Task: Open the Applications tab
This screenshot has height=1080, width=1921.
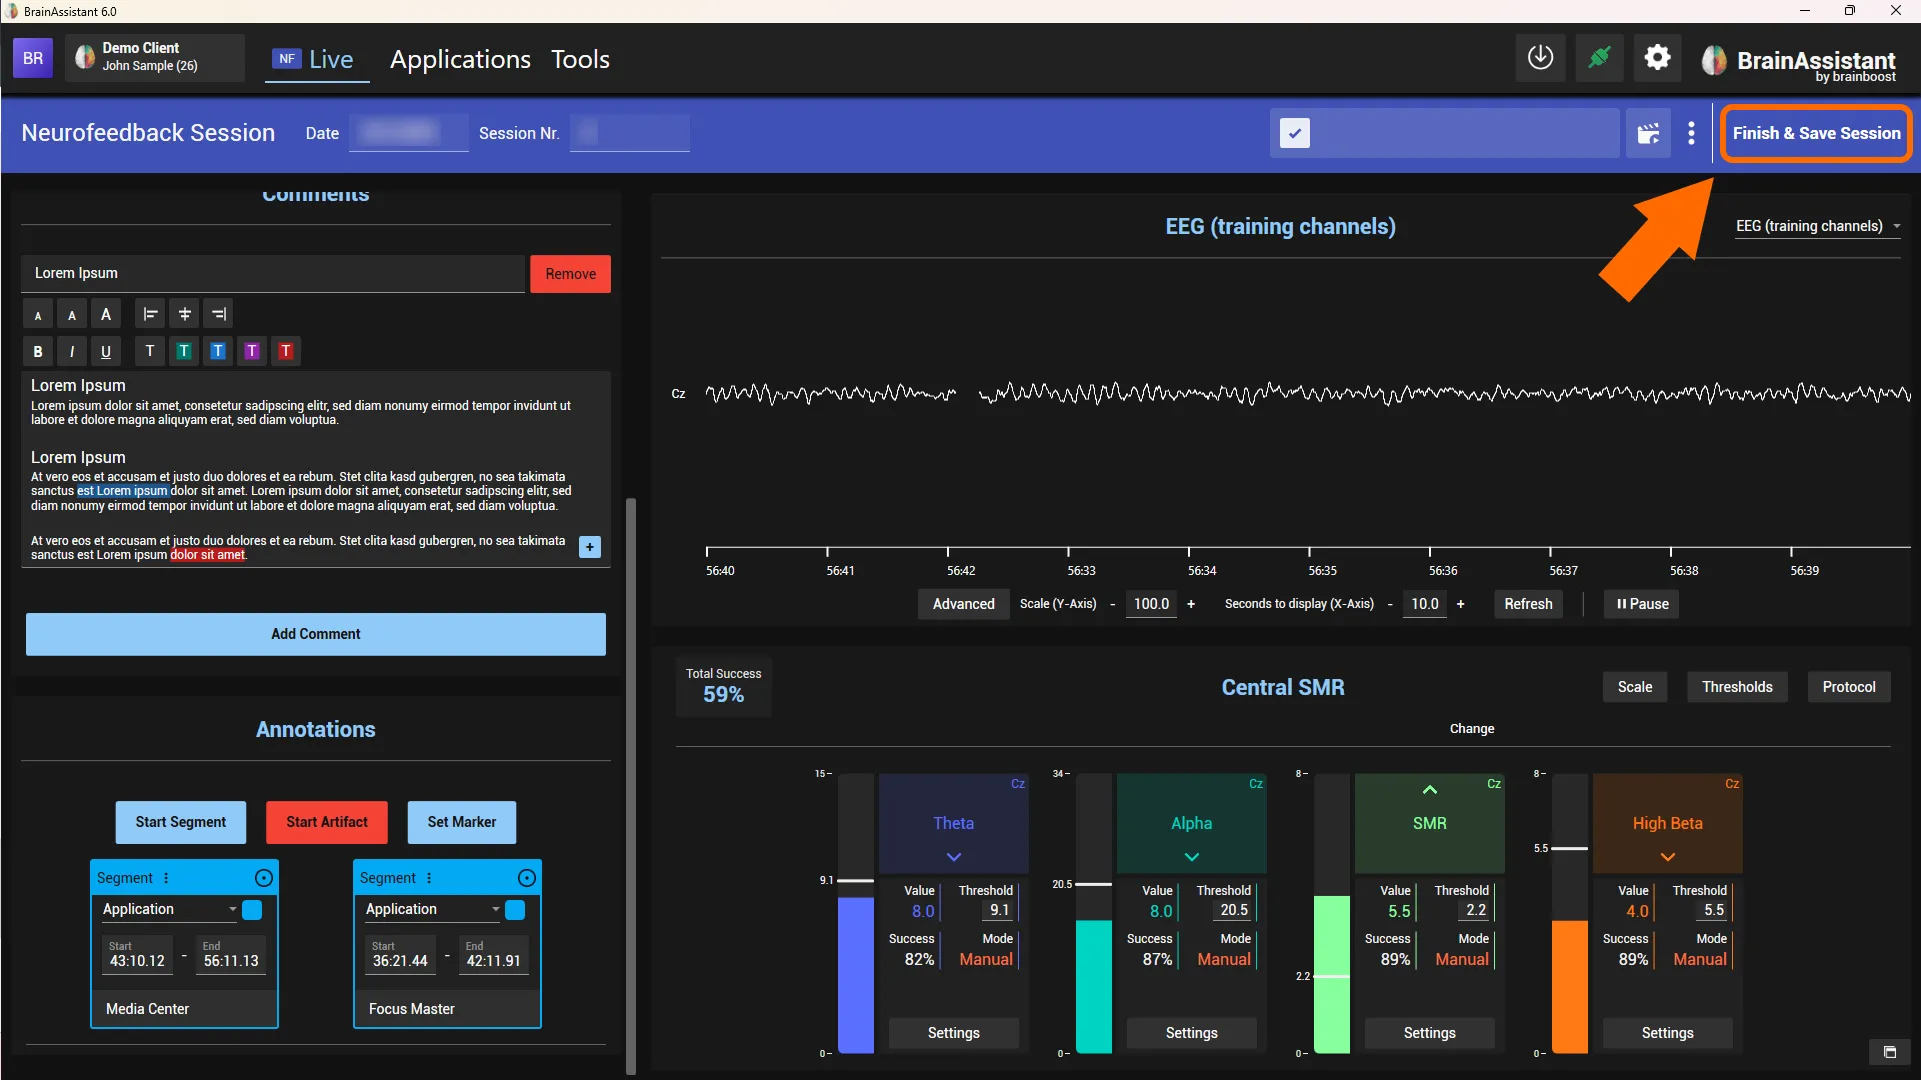Action: (x=460, y=59)
